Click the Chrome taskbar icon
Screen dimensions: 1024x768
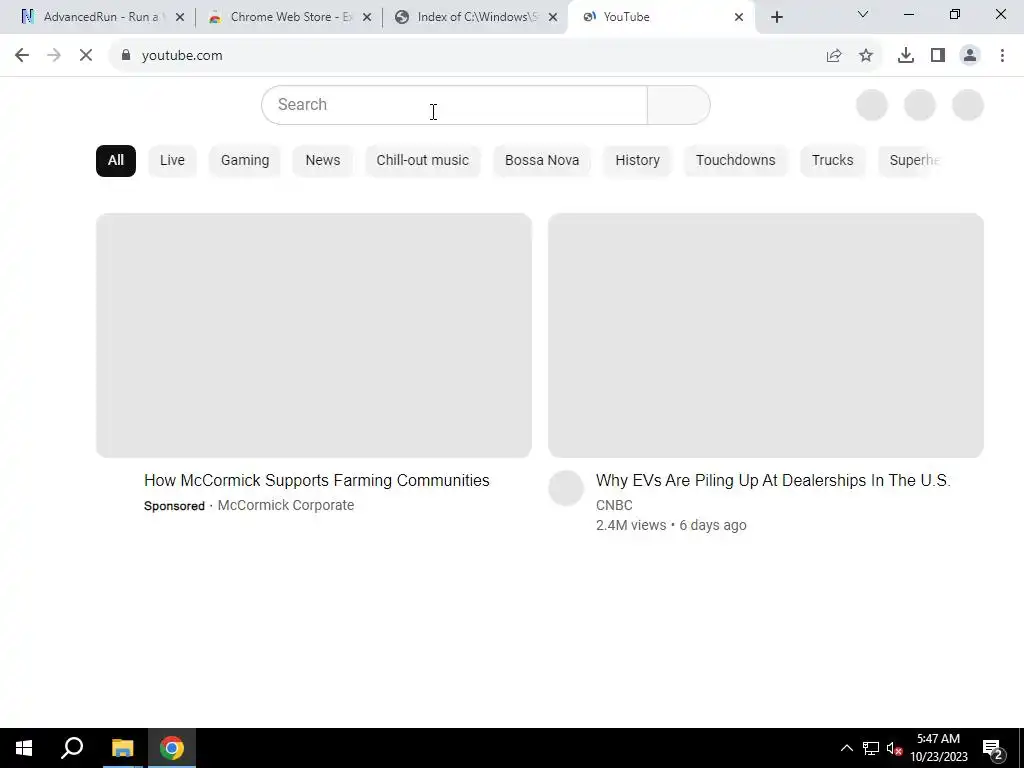[172, 748]
